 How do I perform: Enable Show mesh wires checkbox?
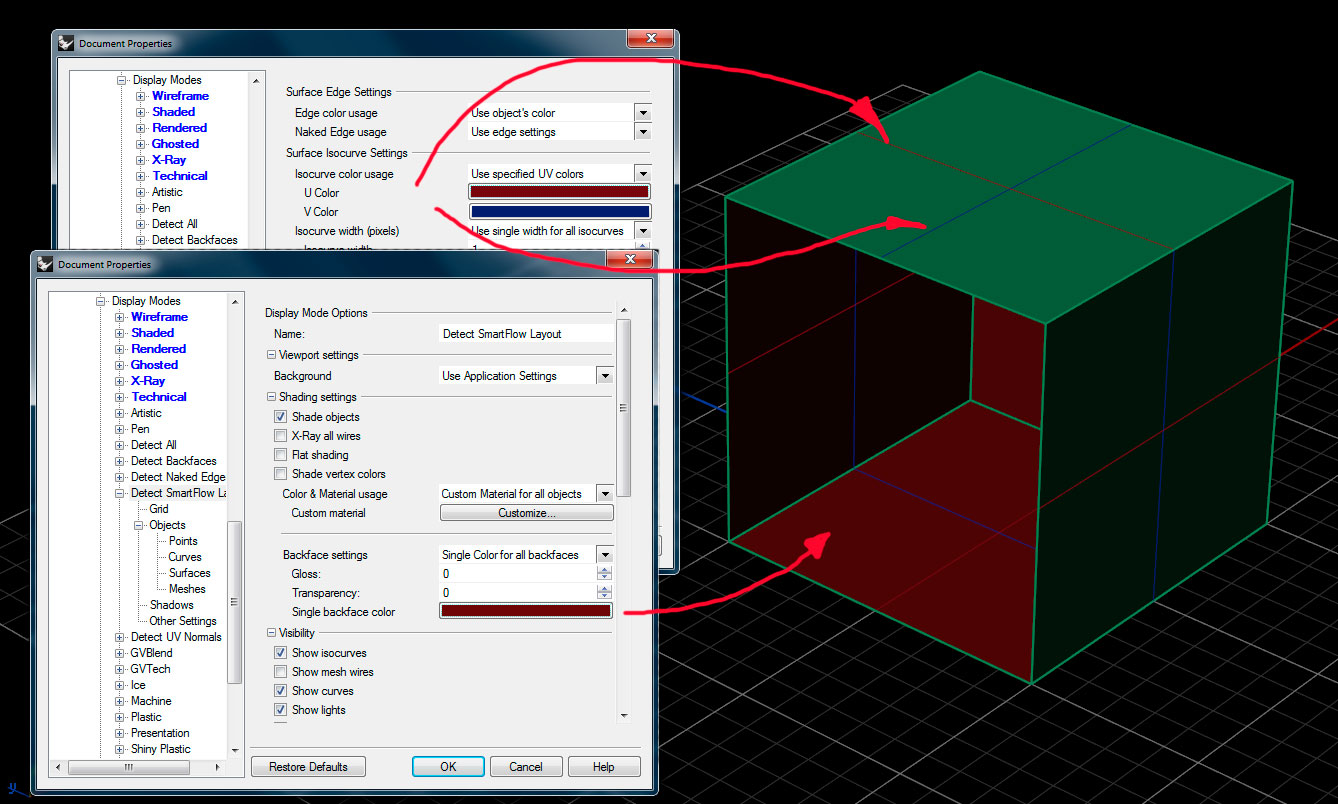click(x=280, y=672)
